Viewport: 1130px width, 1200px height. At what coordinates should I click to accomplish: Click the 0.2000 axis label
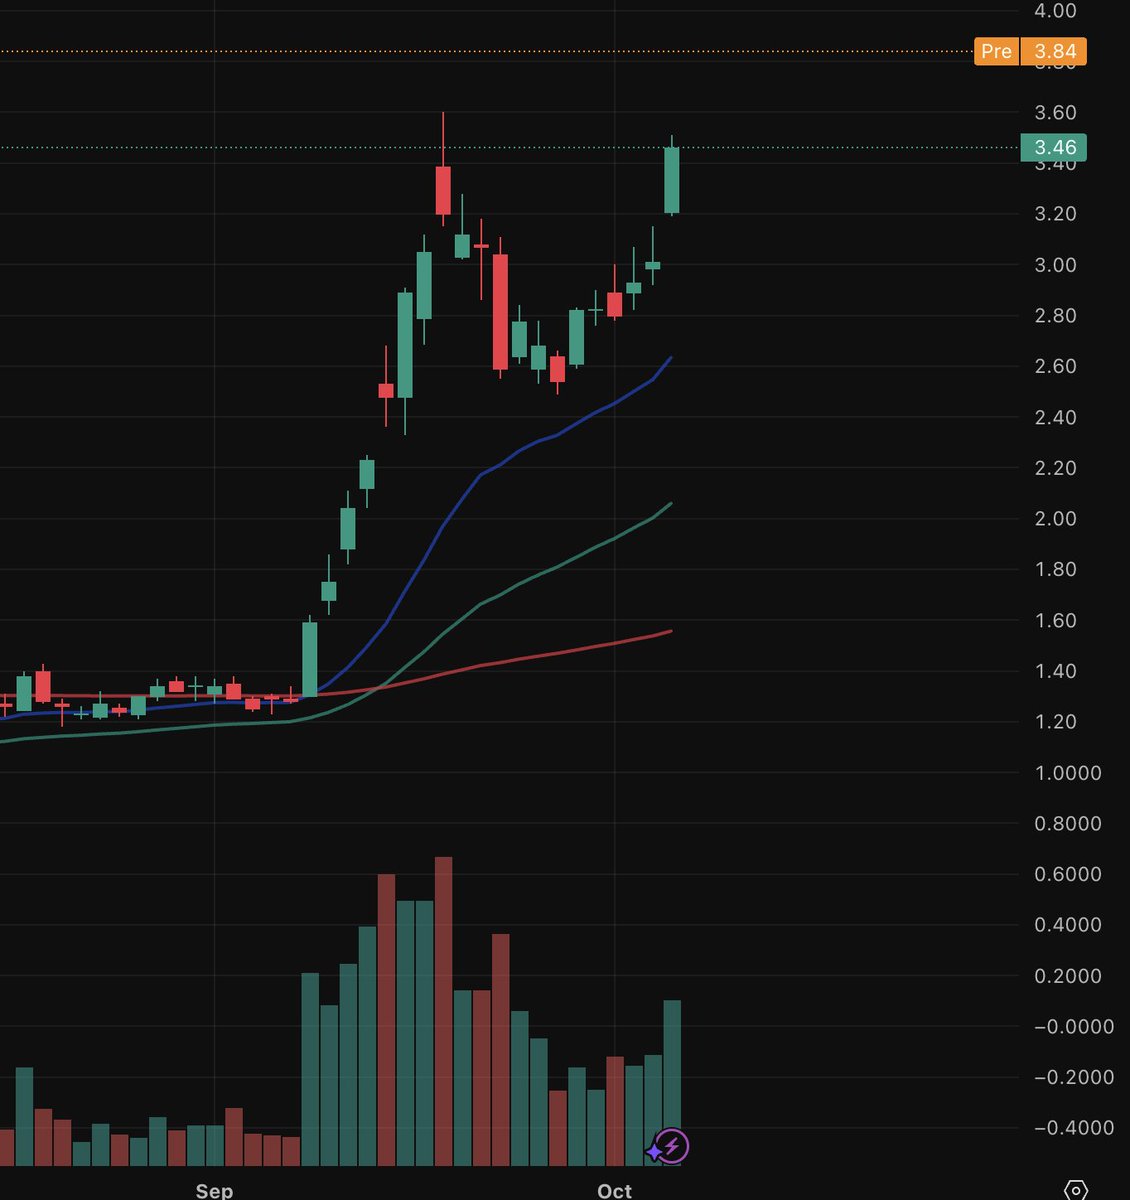pyautogui.click(x=1067, y=976)
